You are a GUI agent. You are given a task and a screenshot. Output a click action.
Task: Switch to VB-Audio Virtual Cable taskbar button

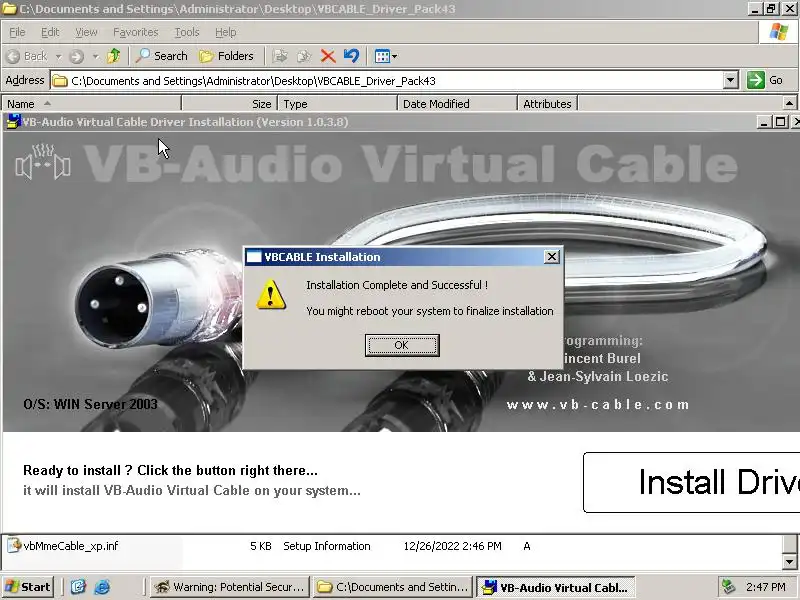556,587
